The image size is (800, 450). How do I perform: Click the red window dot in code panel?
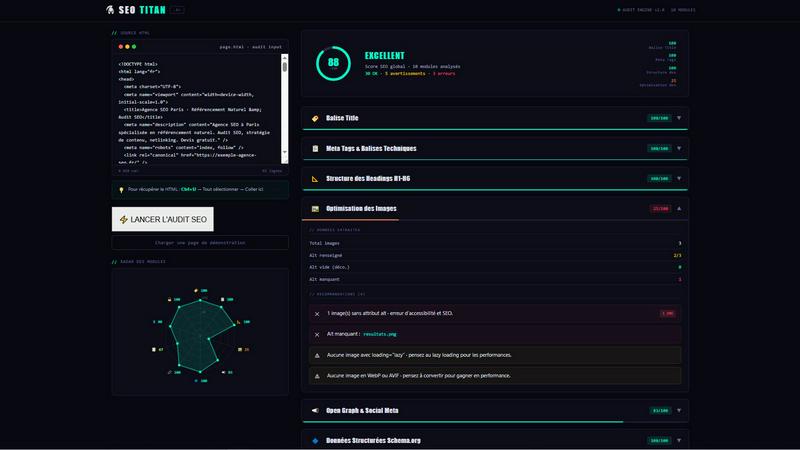[x=121, y=46]
